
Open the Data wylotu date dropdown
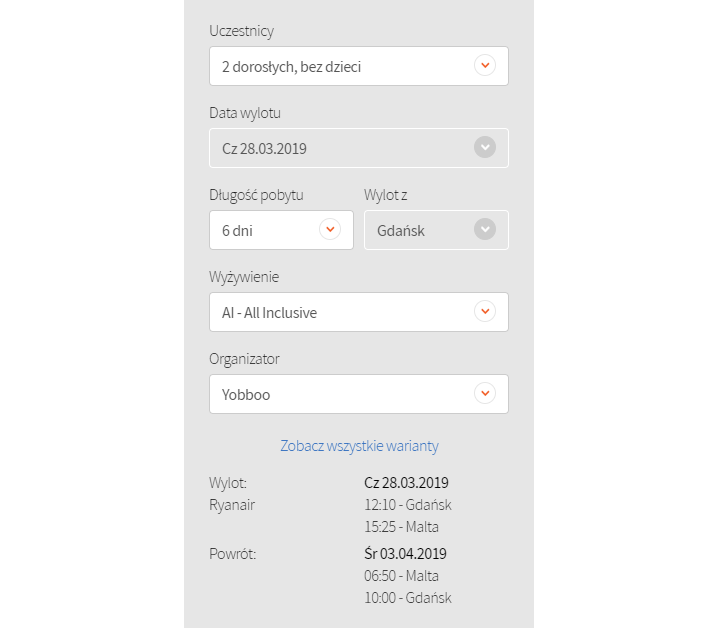(x=340, y=149)
